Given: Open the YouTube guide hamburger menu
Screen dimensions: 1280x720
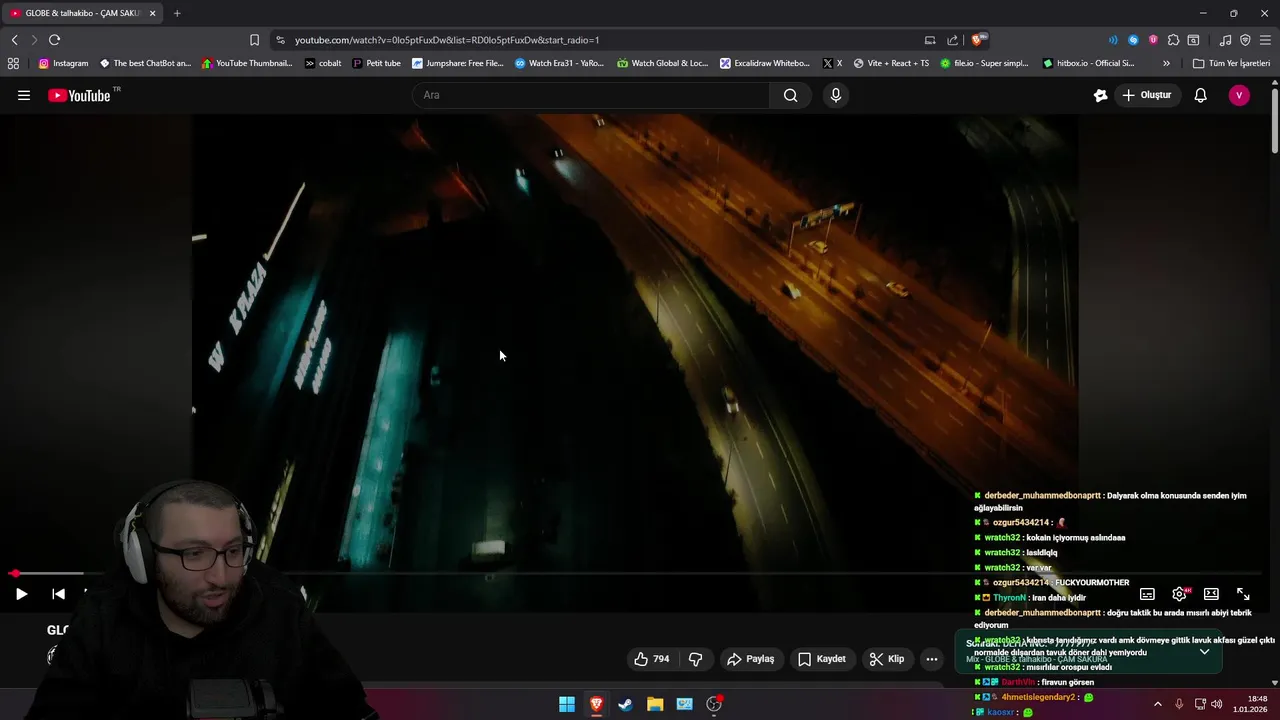Looking at the screenshot, I should click(x=24, y=95).
